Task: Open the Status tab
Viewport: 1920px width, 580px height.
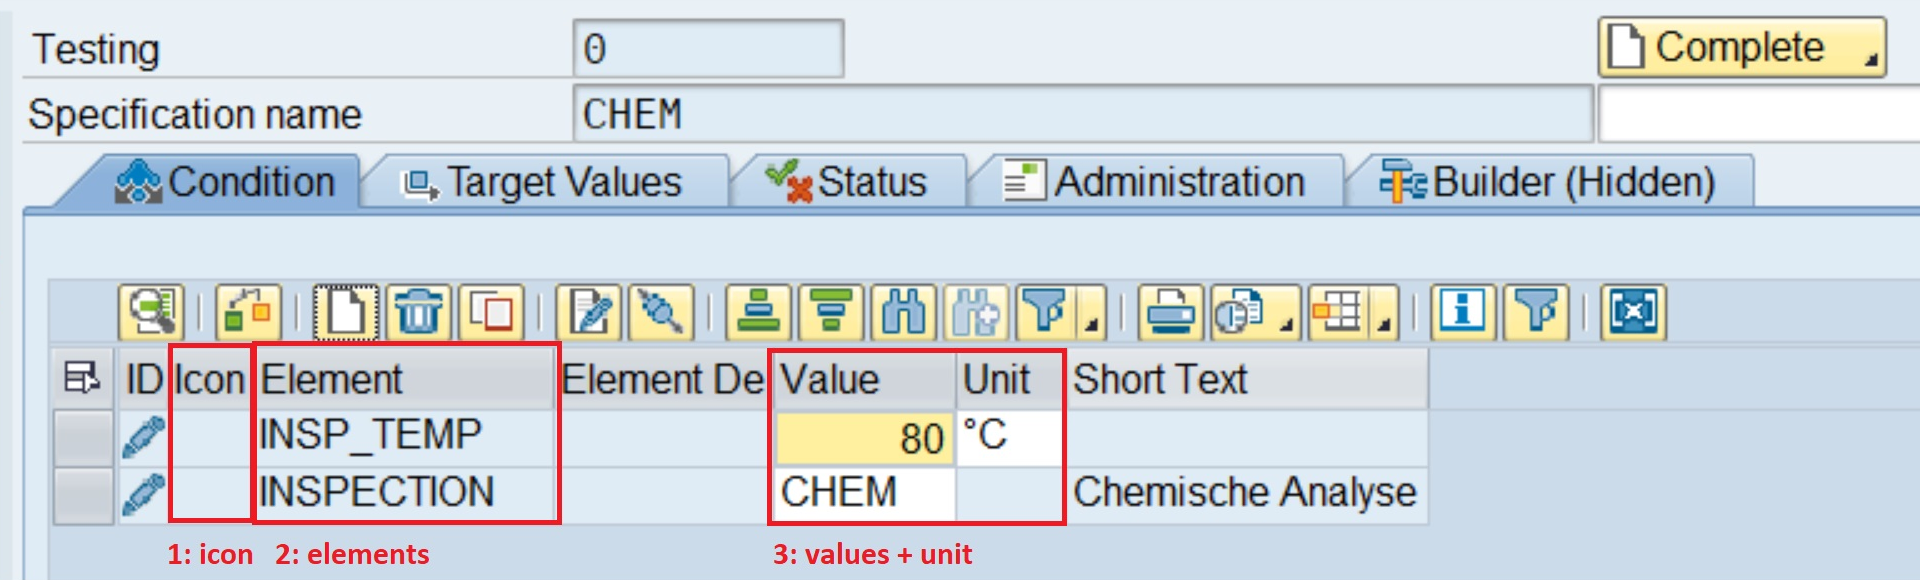Action: coord(848,182)
